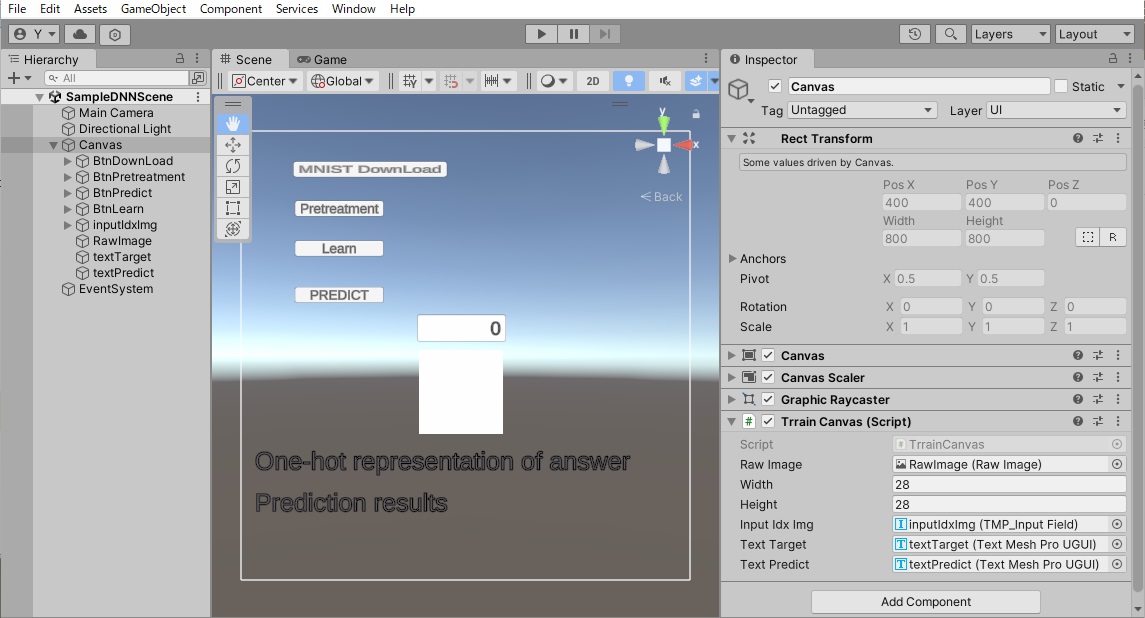Click the Play button in toolbar
This screenshot has height=618, width=1145.
[541, 34]
